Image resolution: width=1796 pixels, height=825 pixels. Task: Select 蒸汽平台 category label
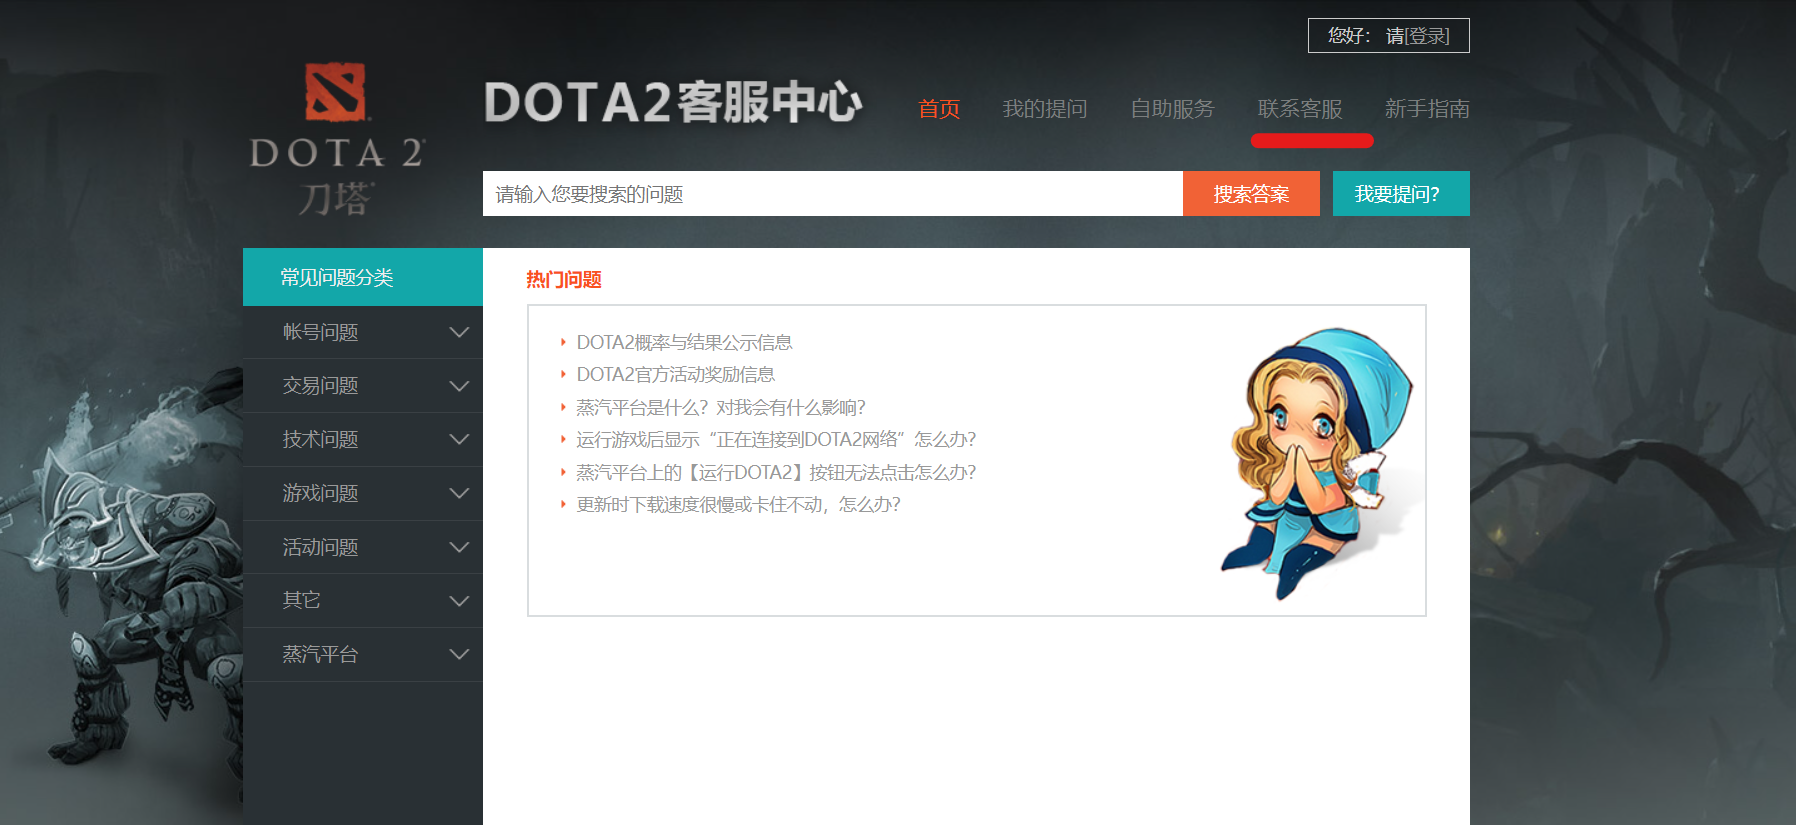click(x=320, y=654)
